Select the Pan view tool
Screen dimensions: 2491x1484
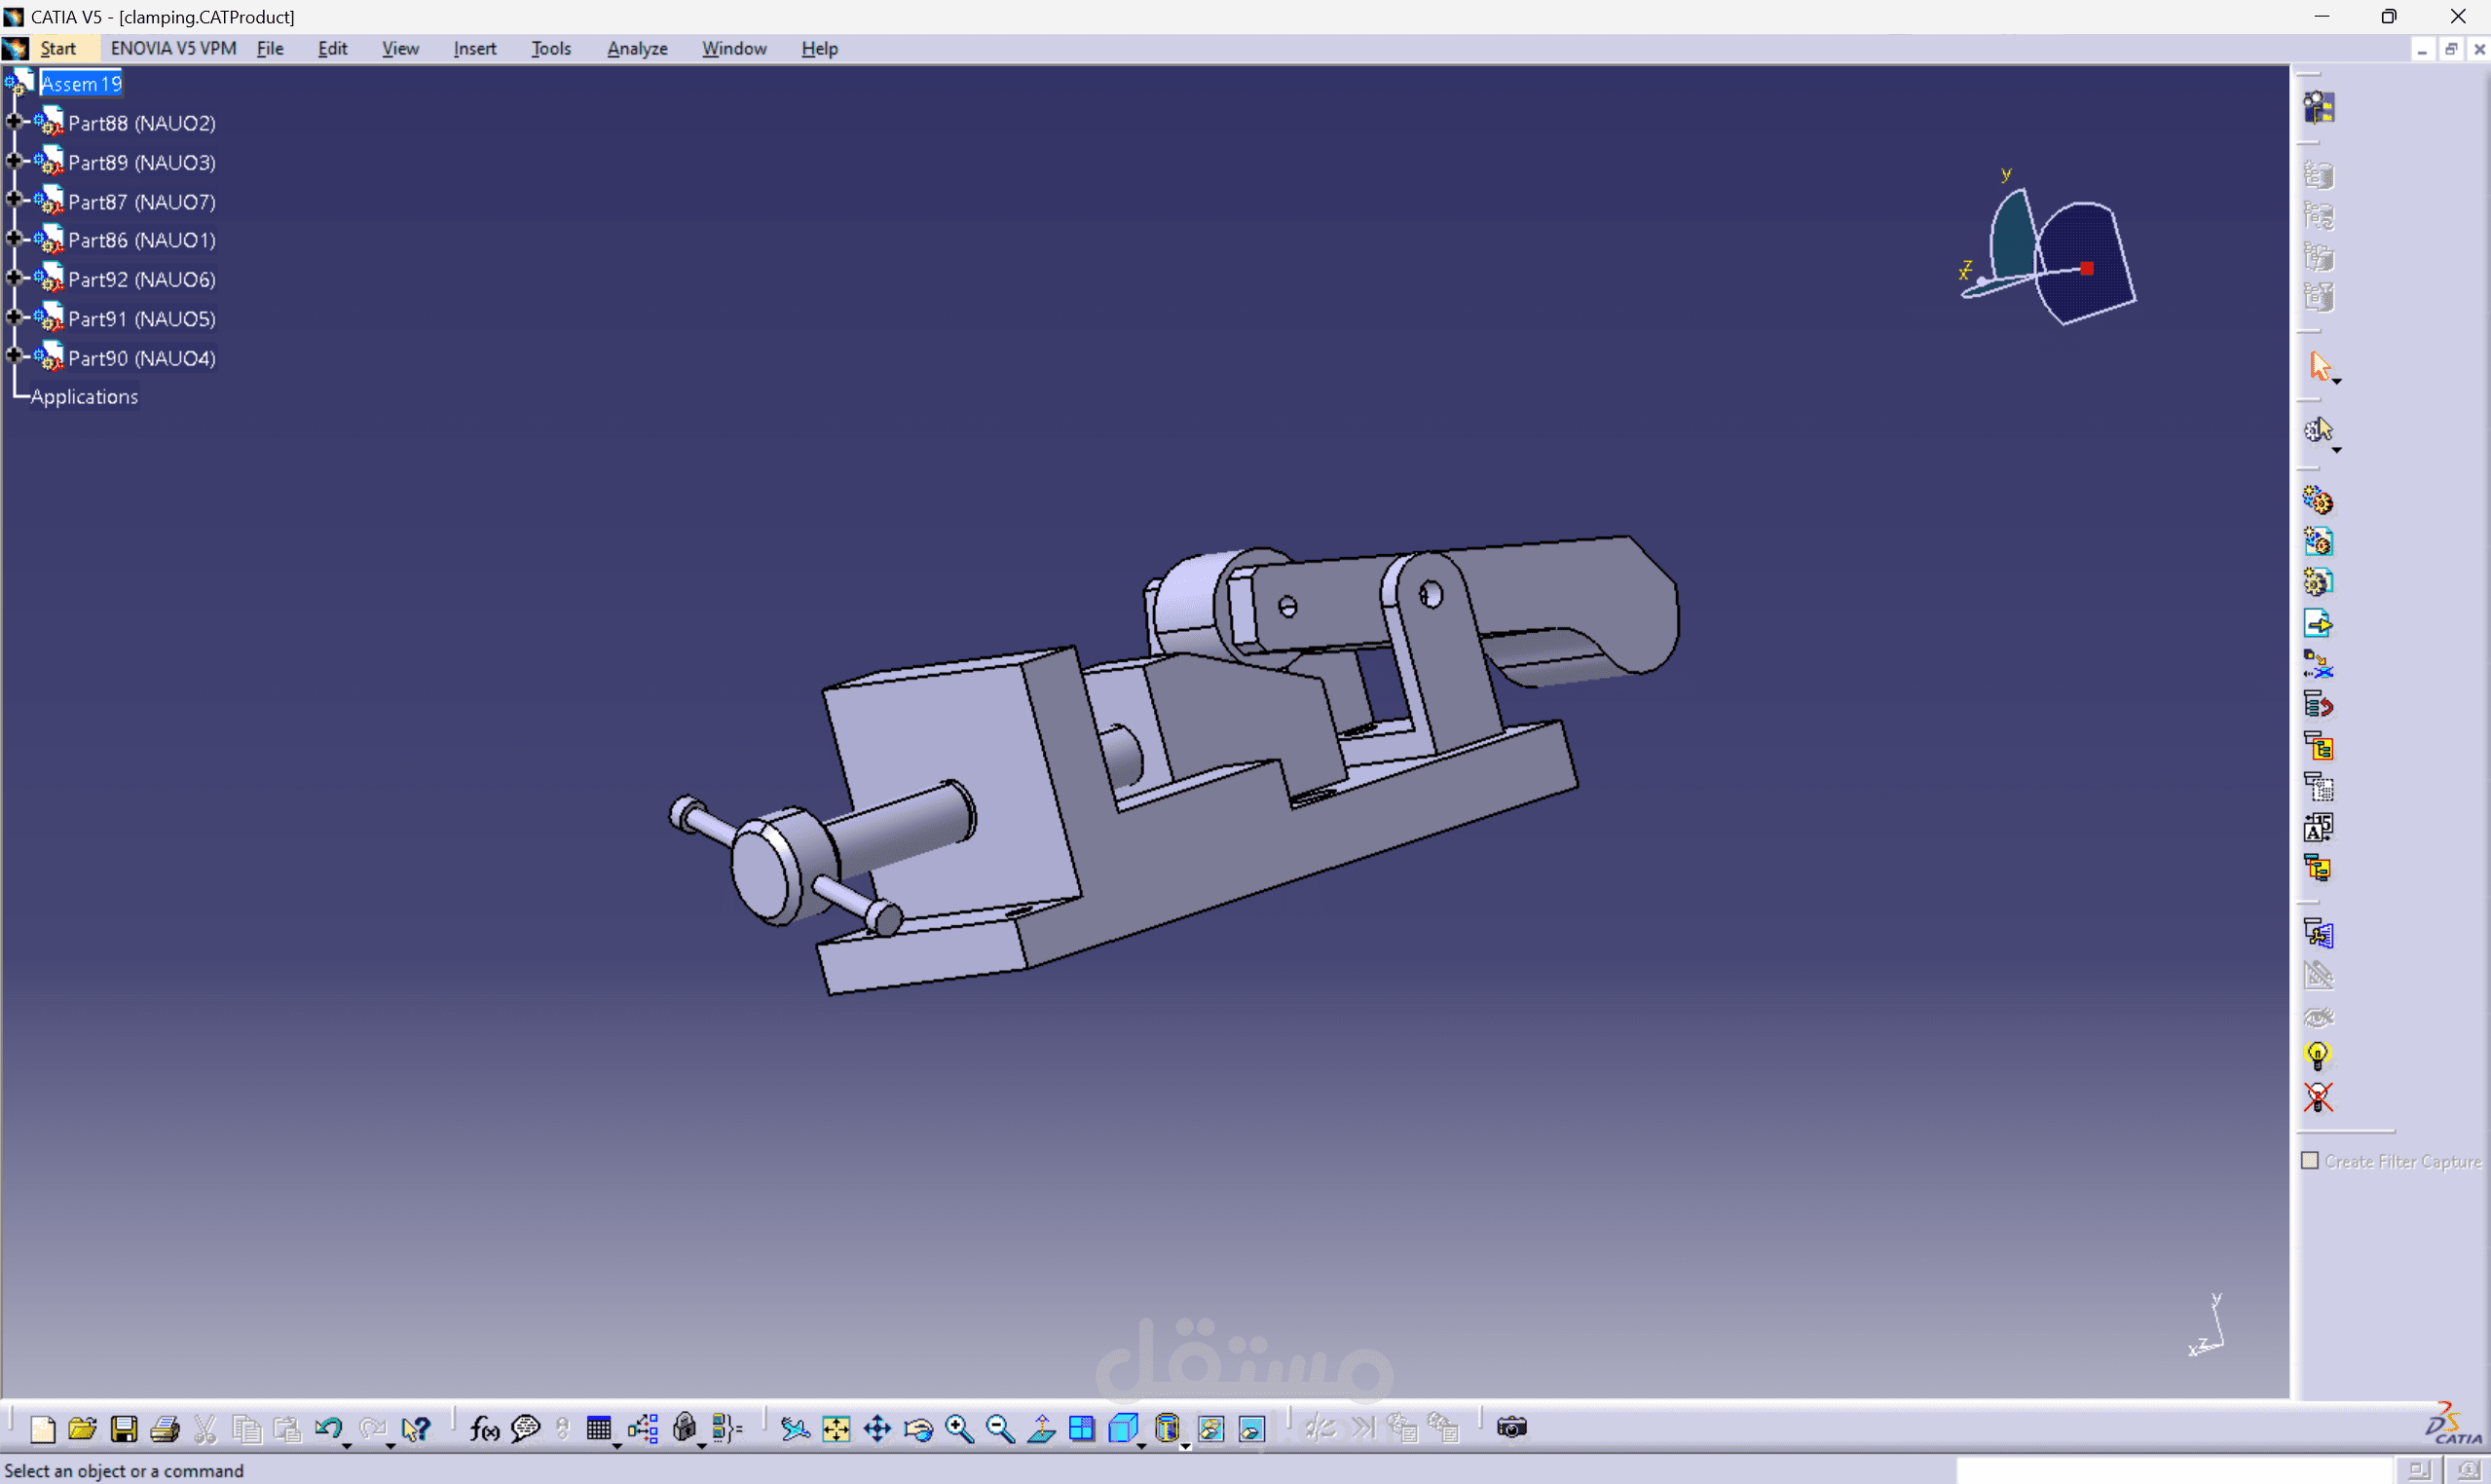(x=877, y=1429)
